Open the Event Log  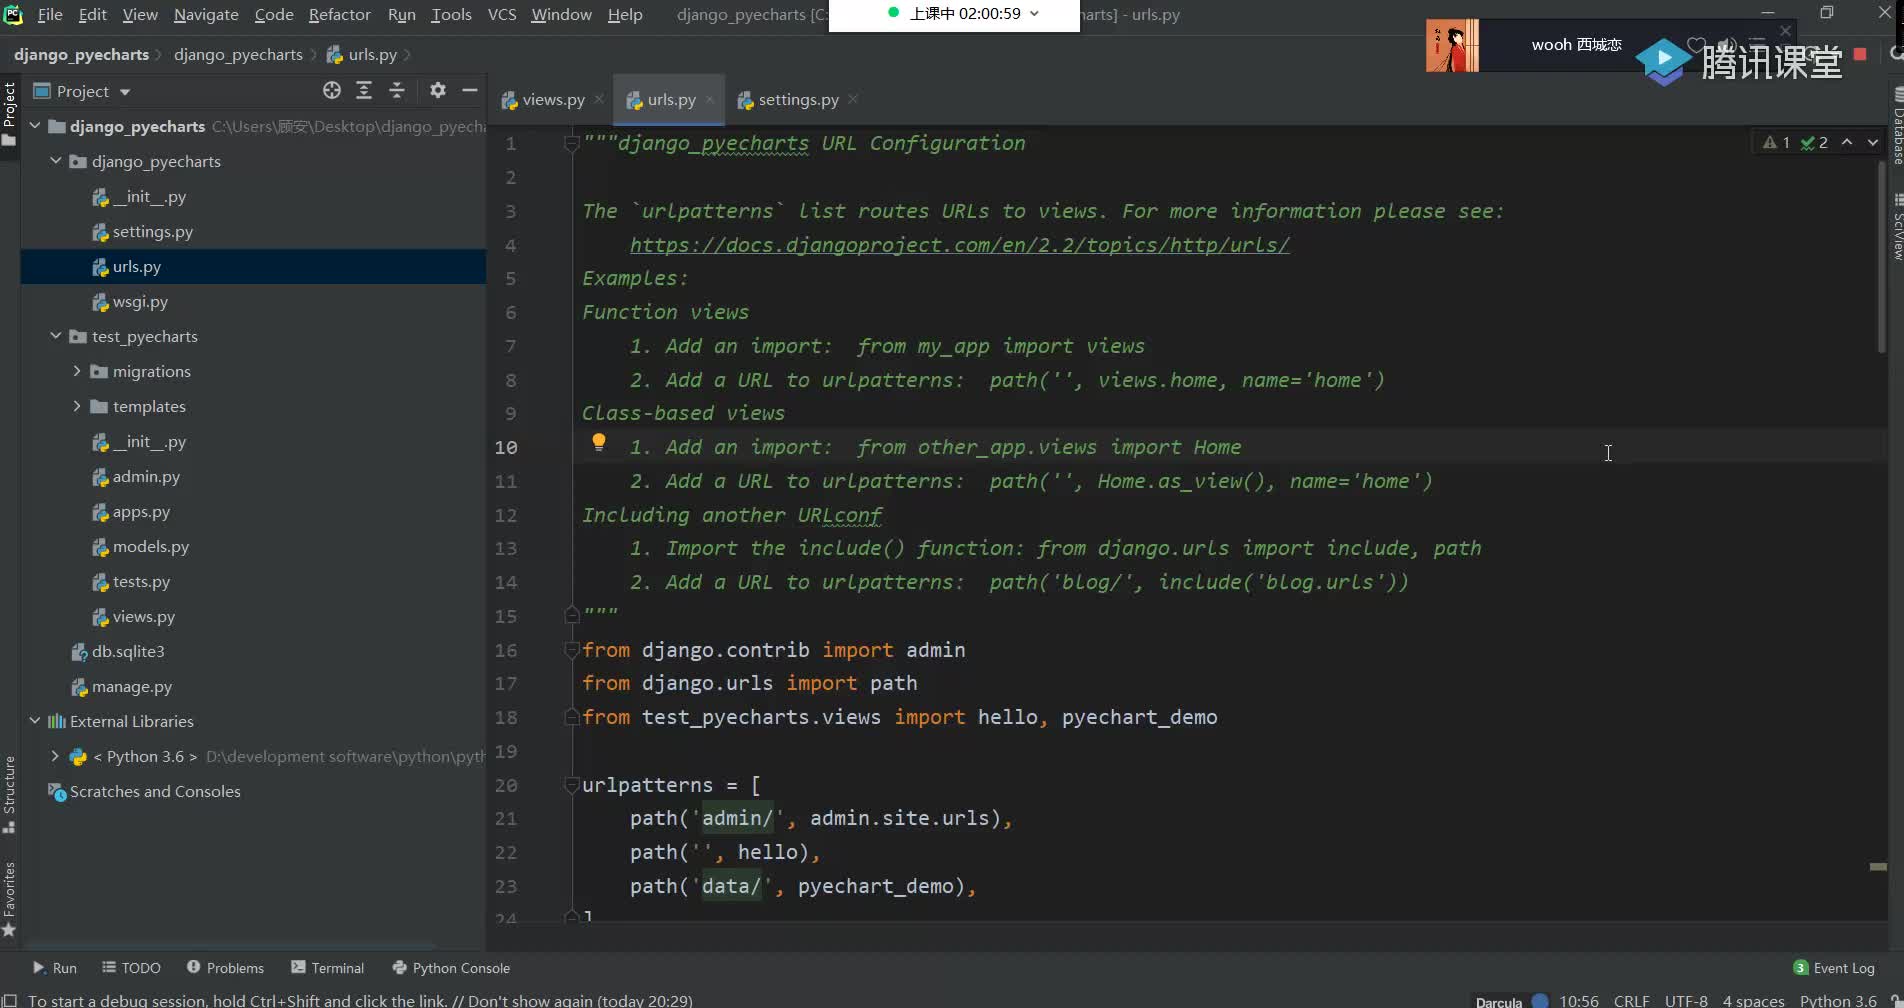(x=1834, y=968)
